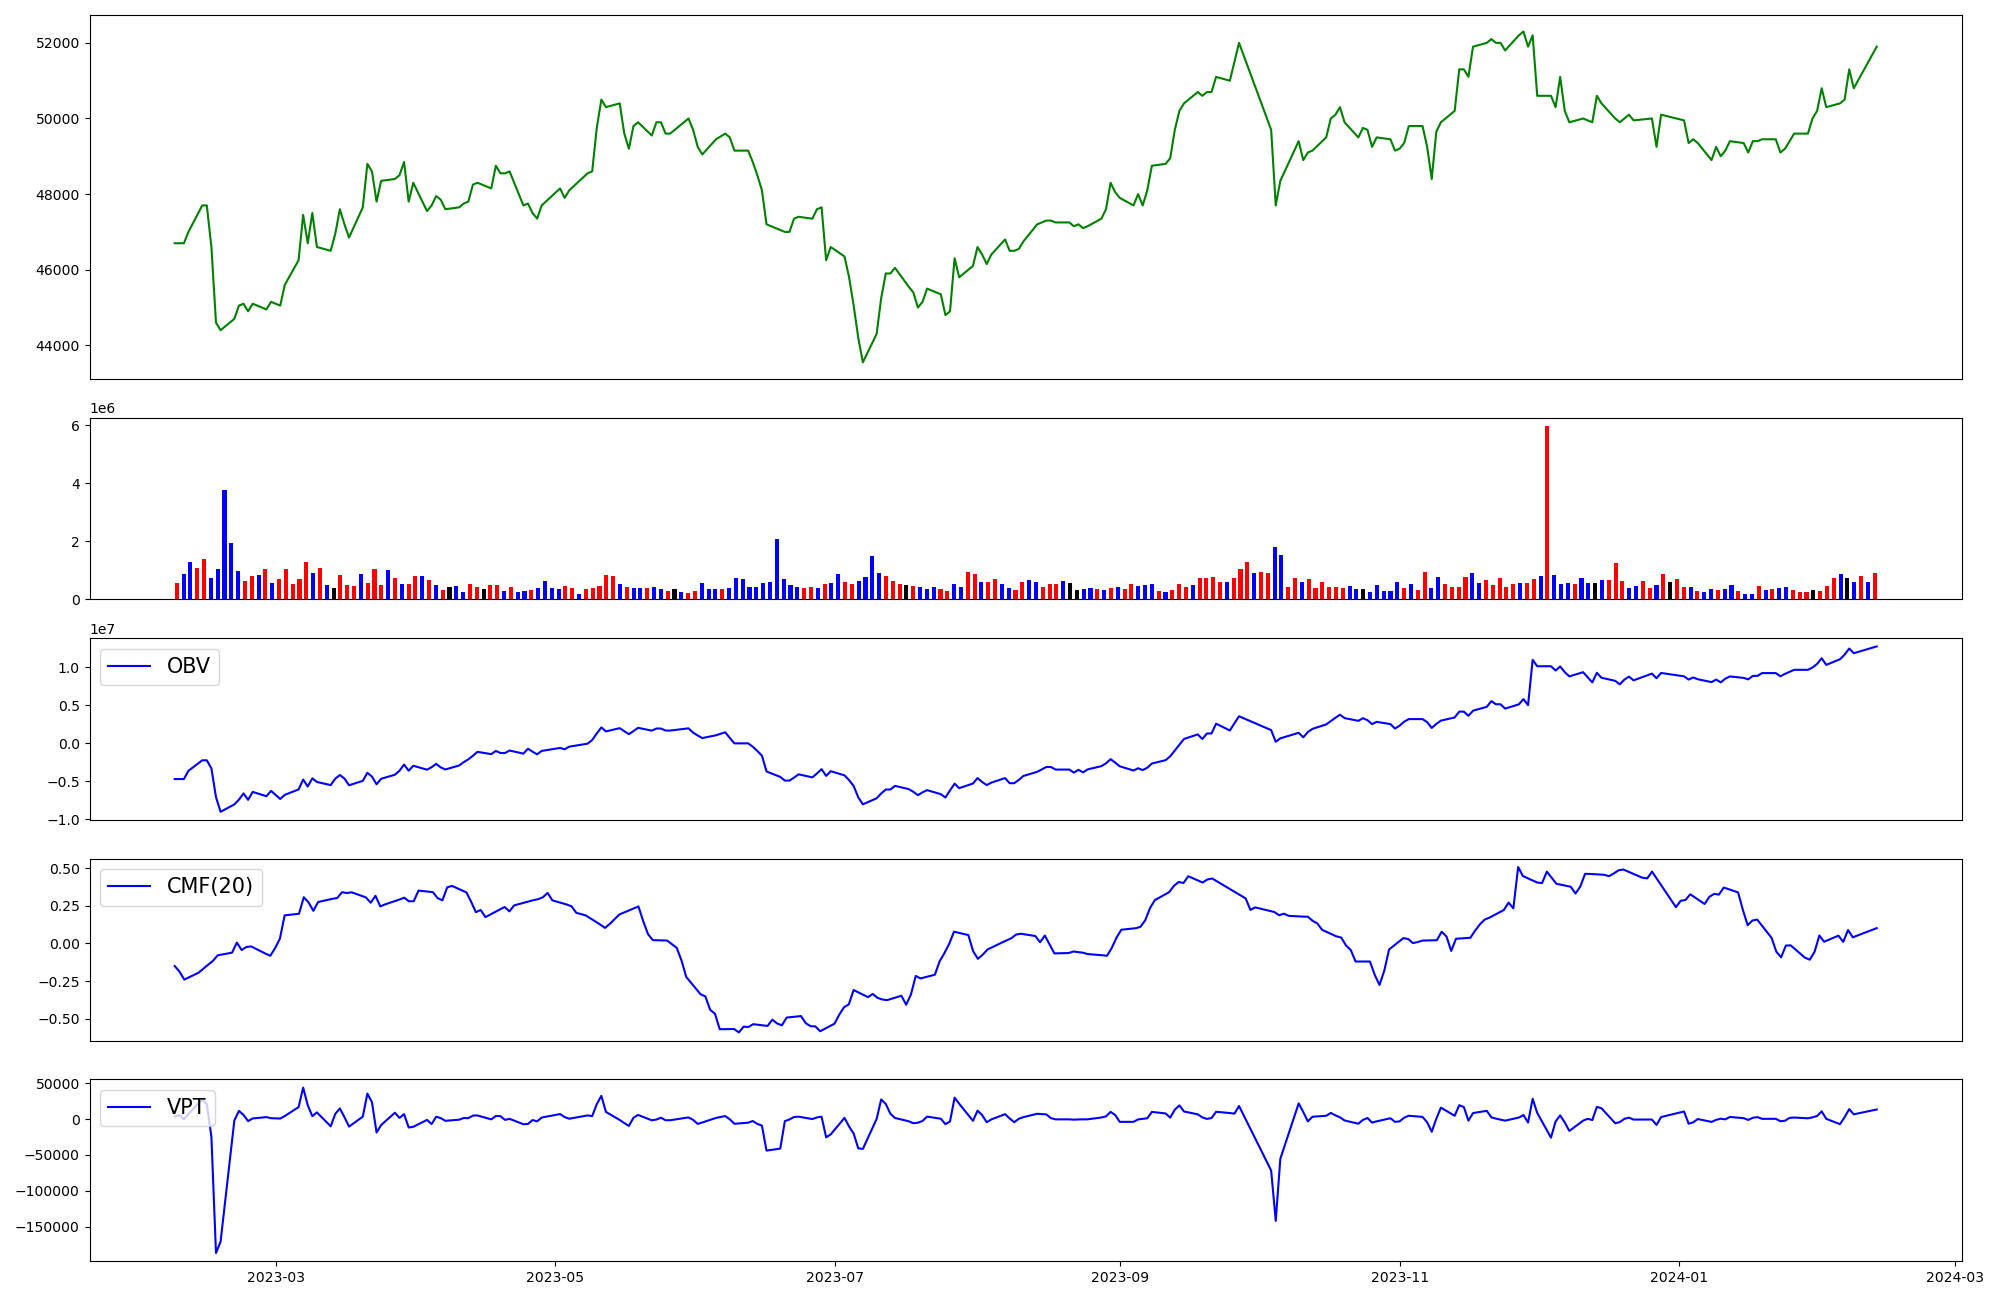The height and width of the screenshot is (1300, 2000).
Task: Click the tallest red volume bar
Action: point(1547,512)
